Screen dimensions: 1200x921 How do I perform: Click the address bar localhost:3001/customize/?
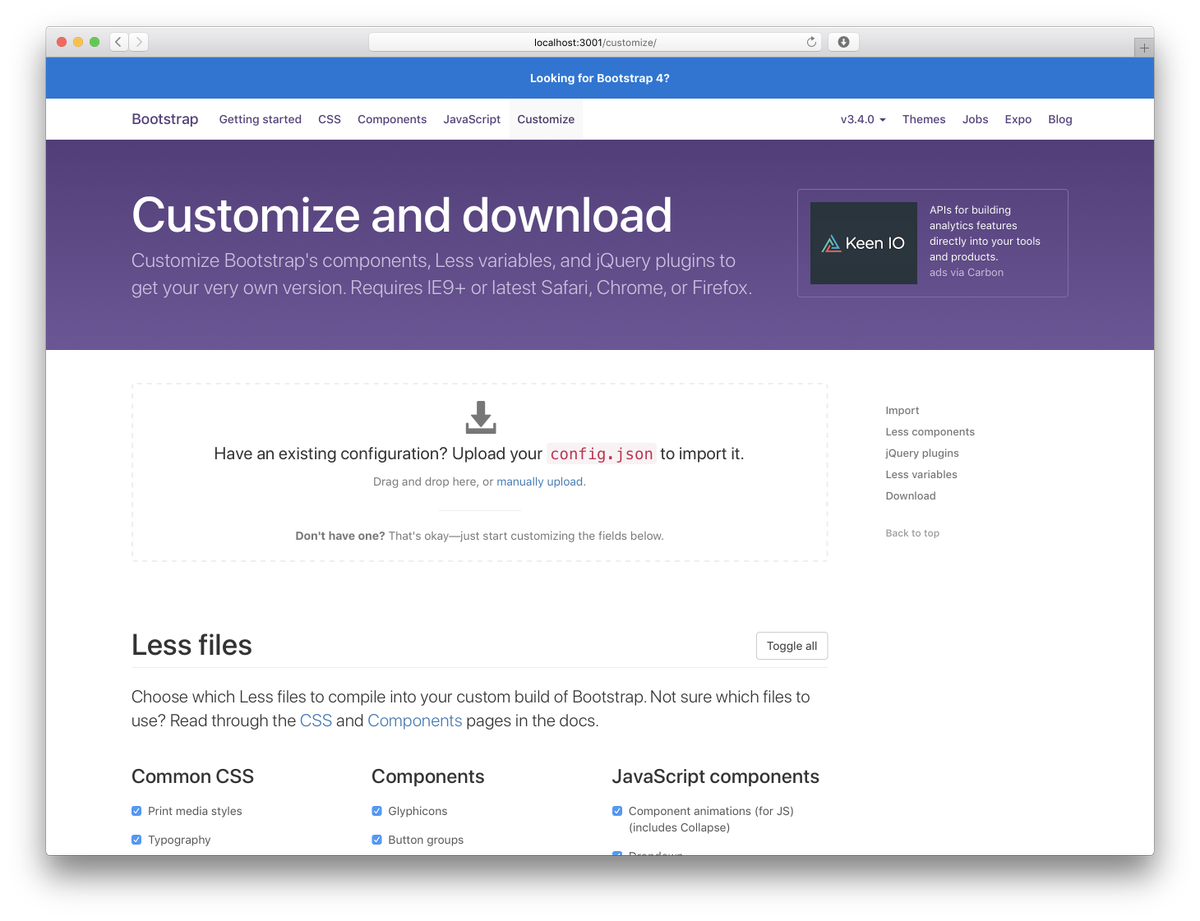tap(595, 42)
